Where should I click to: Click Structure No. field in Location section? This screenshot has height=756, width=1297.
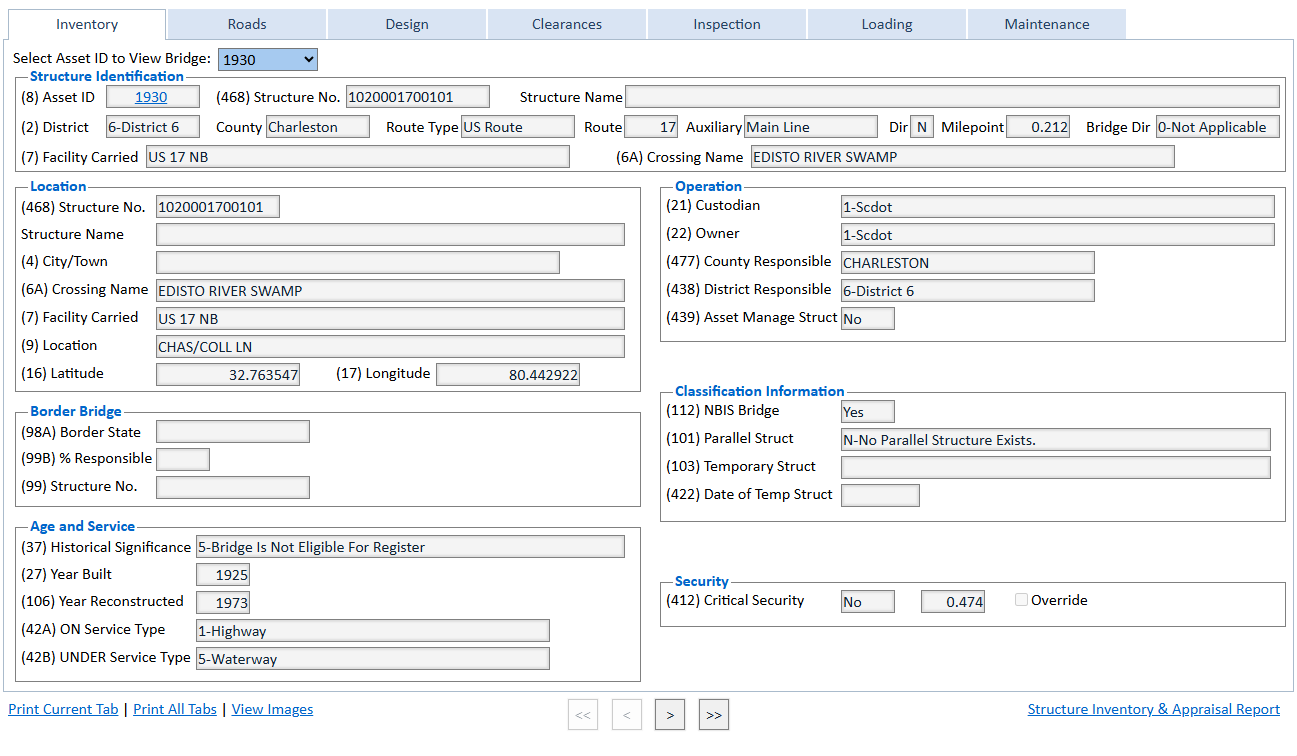[x=218, y=207]
